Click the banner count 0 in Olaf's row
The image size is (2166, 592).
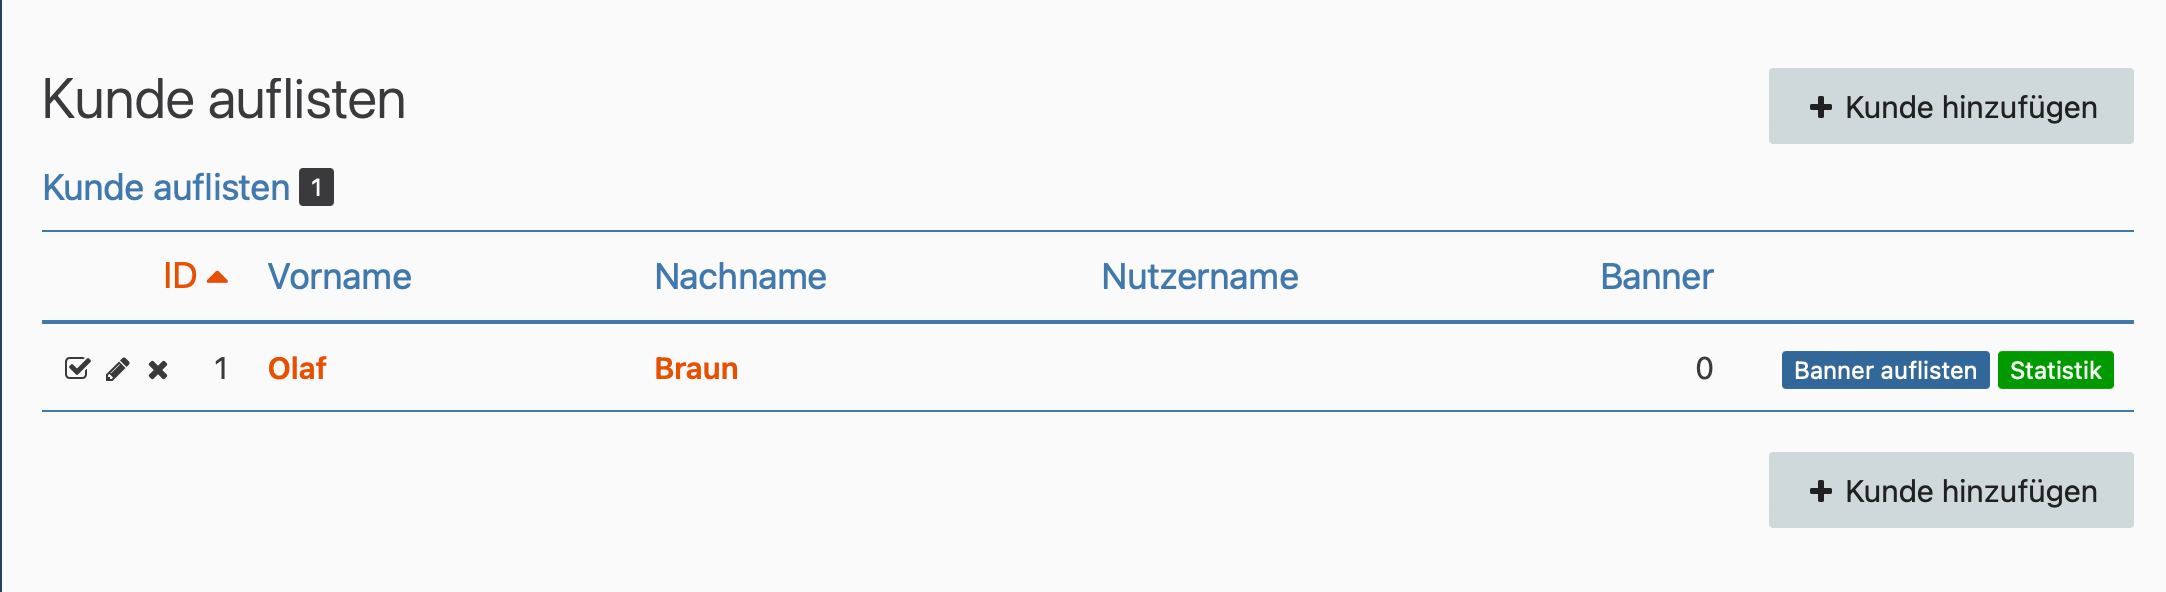(1704, 369)
